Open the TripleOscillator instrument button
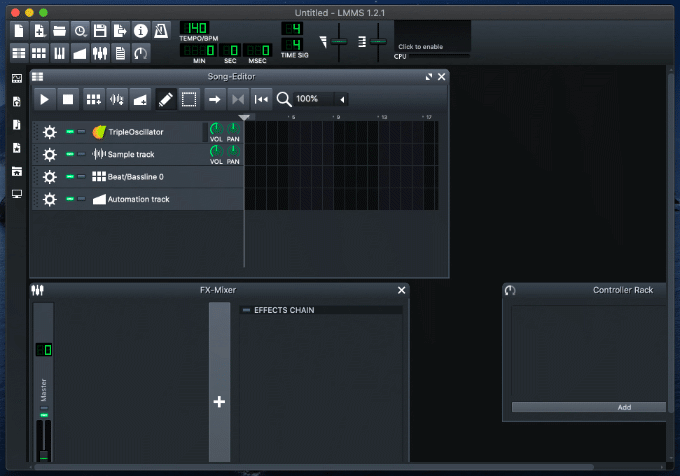The image size is (680, 476). pyautogui.click(x=146, y=132)
